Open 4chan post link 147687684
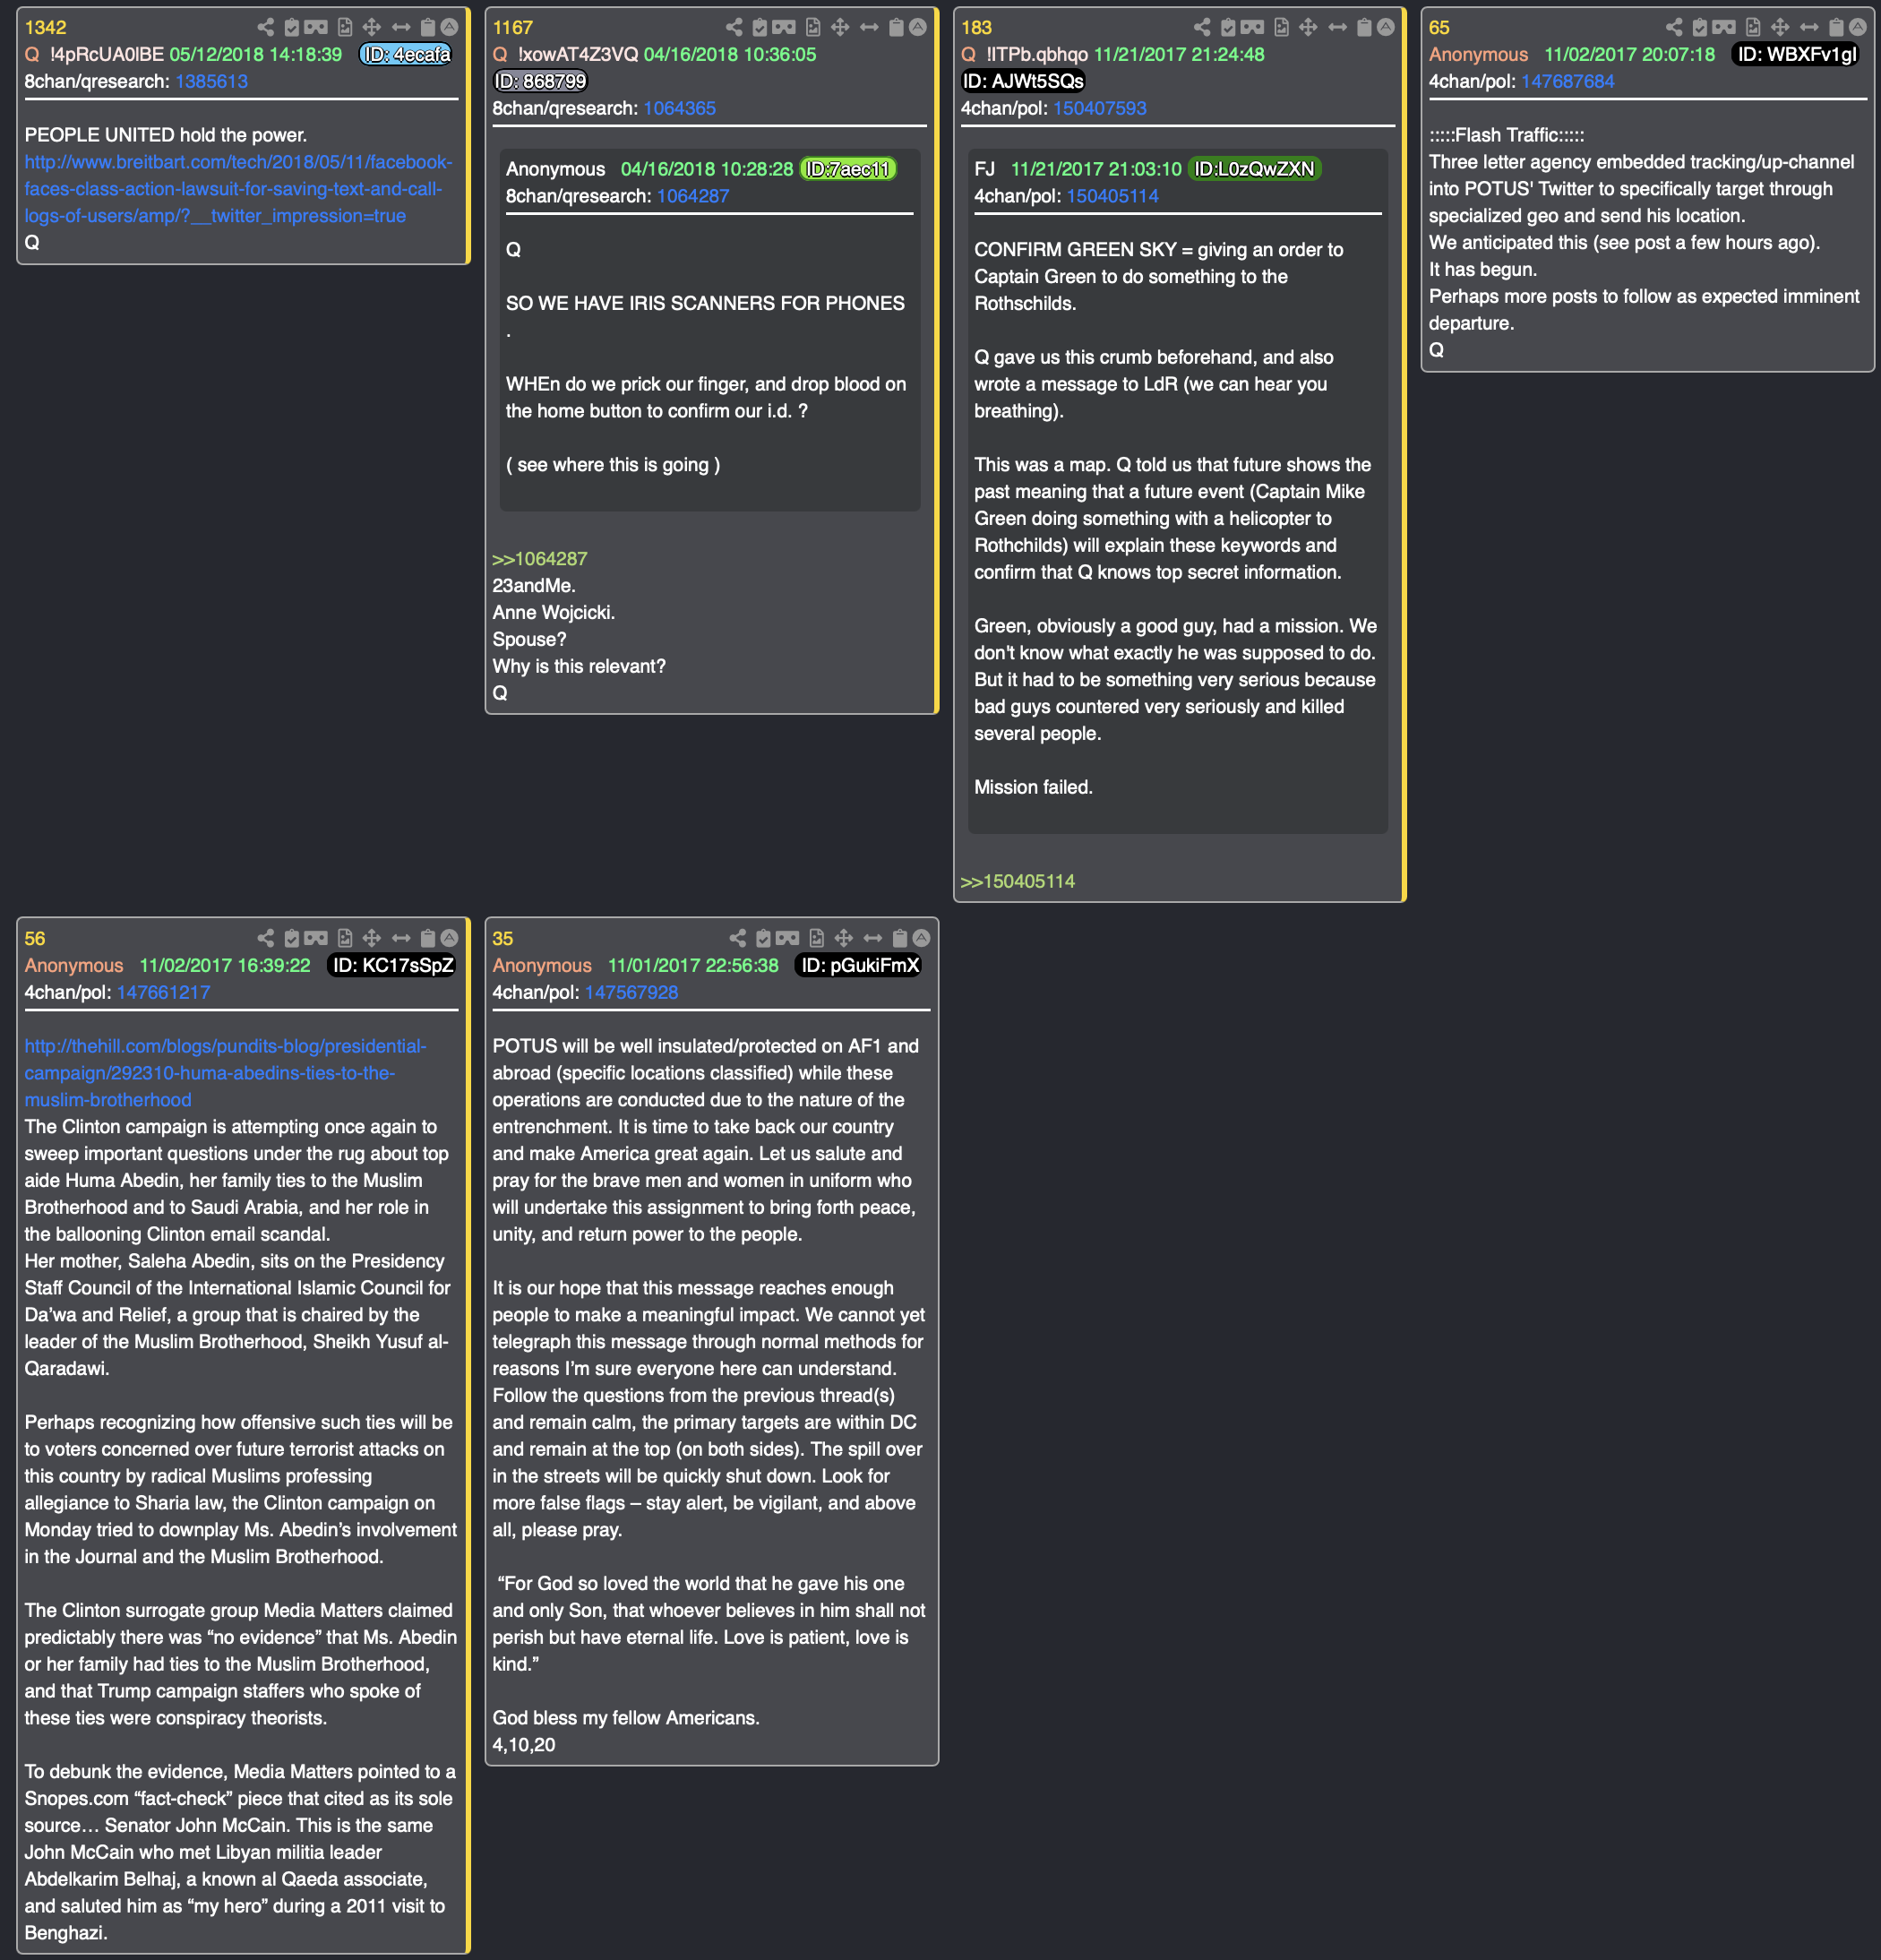Image resolution: width=1881 pixels, height=1960 pixels. pos(1568,82)
